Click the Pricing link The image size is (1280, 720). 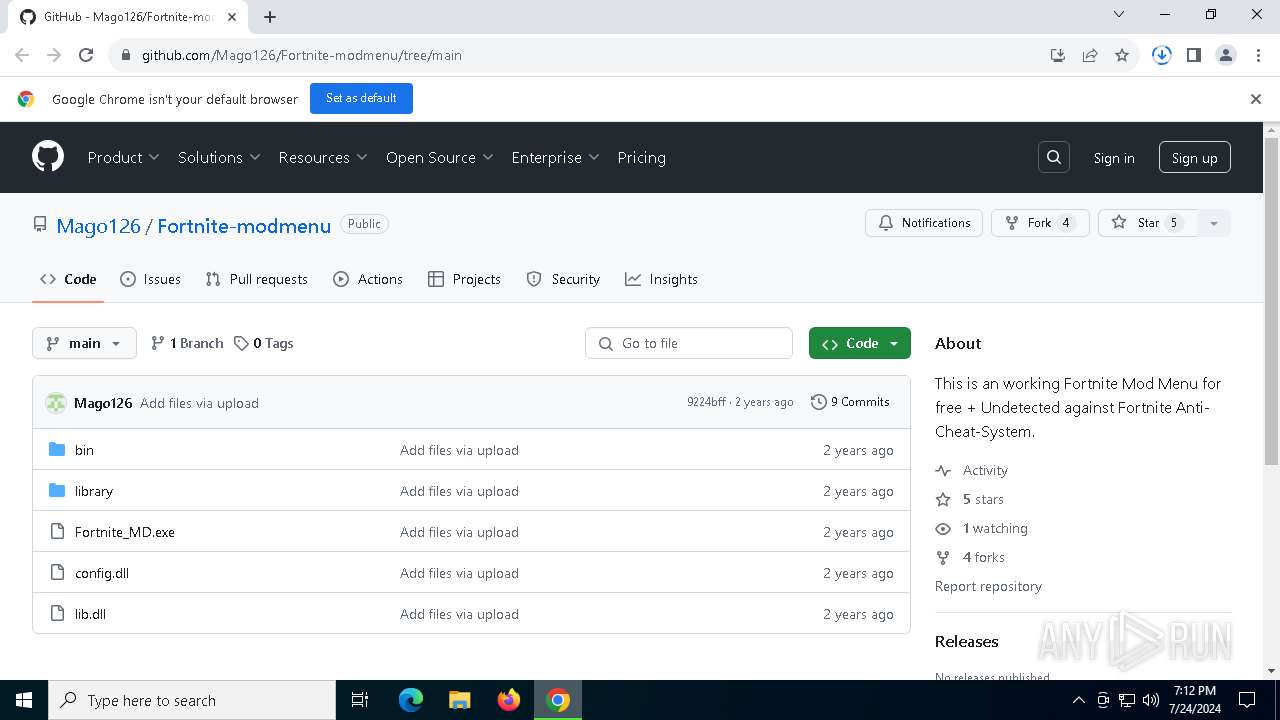pyautogui.click(x=641, y=157)
